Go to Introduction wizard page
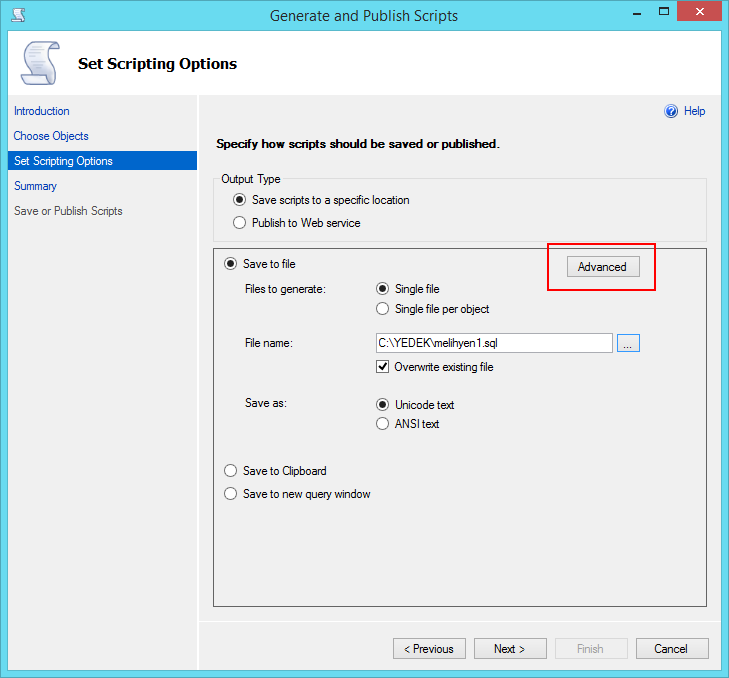The height and width of the screenshot is (678, 729). pyautogui.click(x=42, y=111)
